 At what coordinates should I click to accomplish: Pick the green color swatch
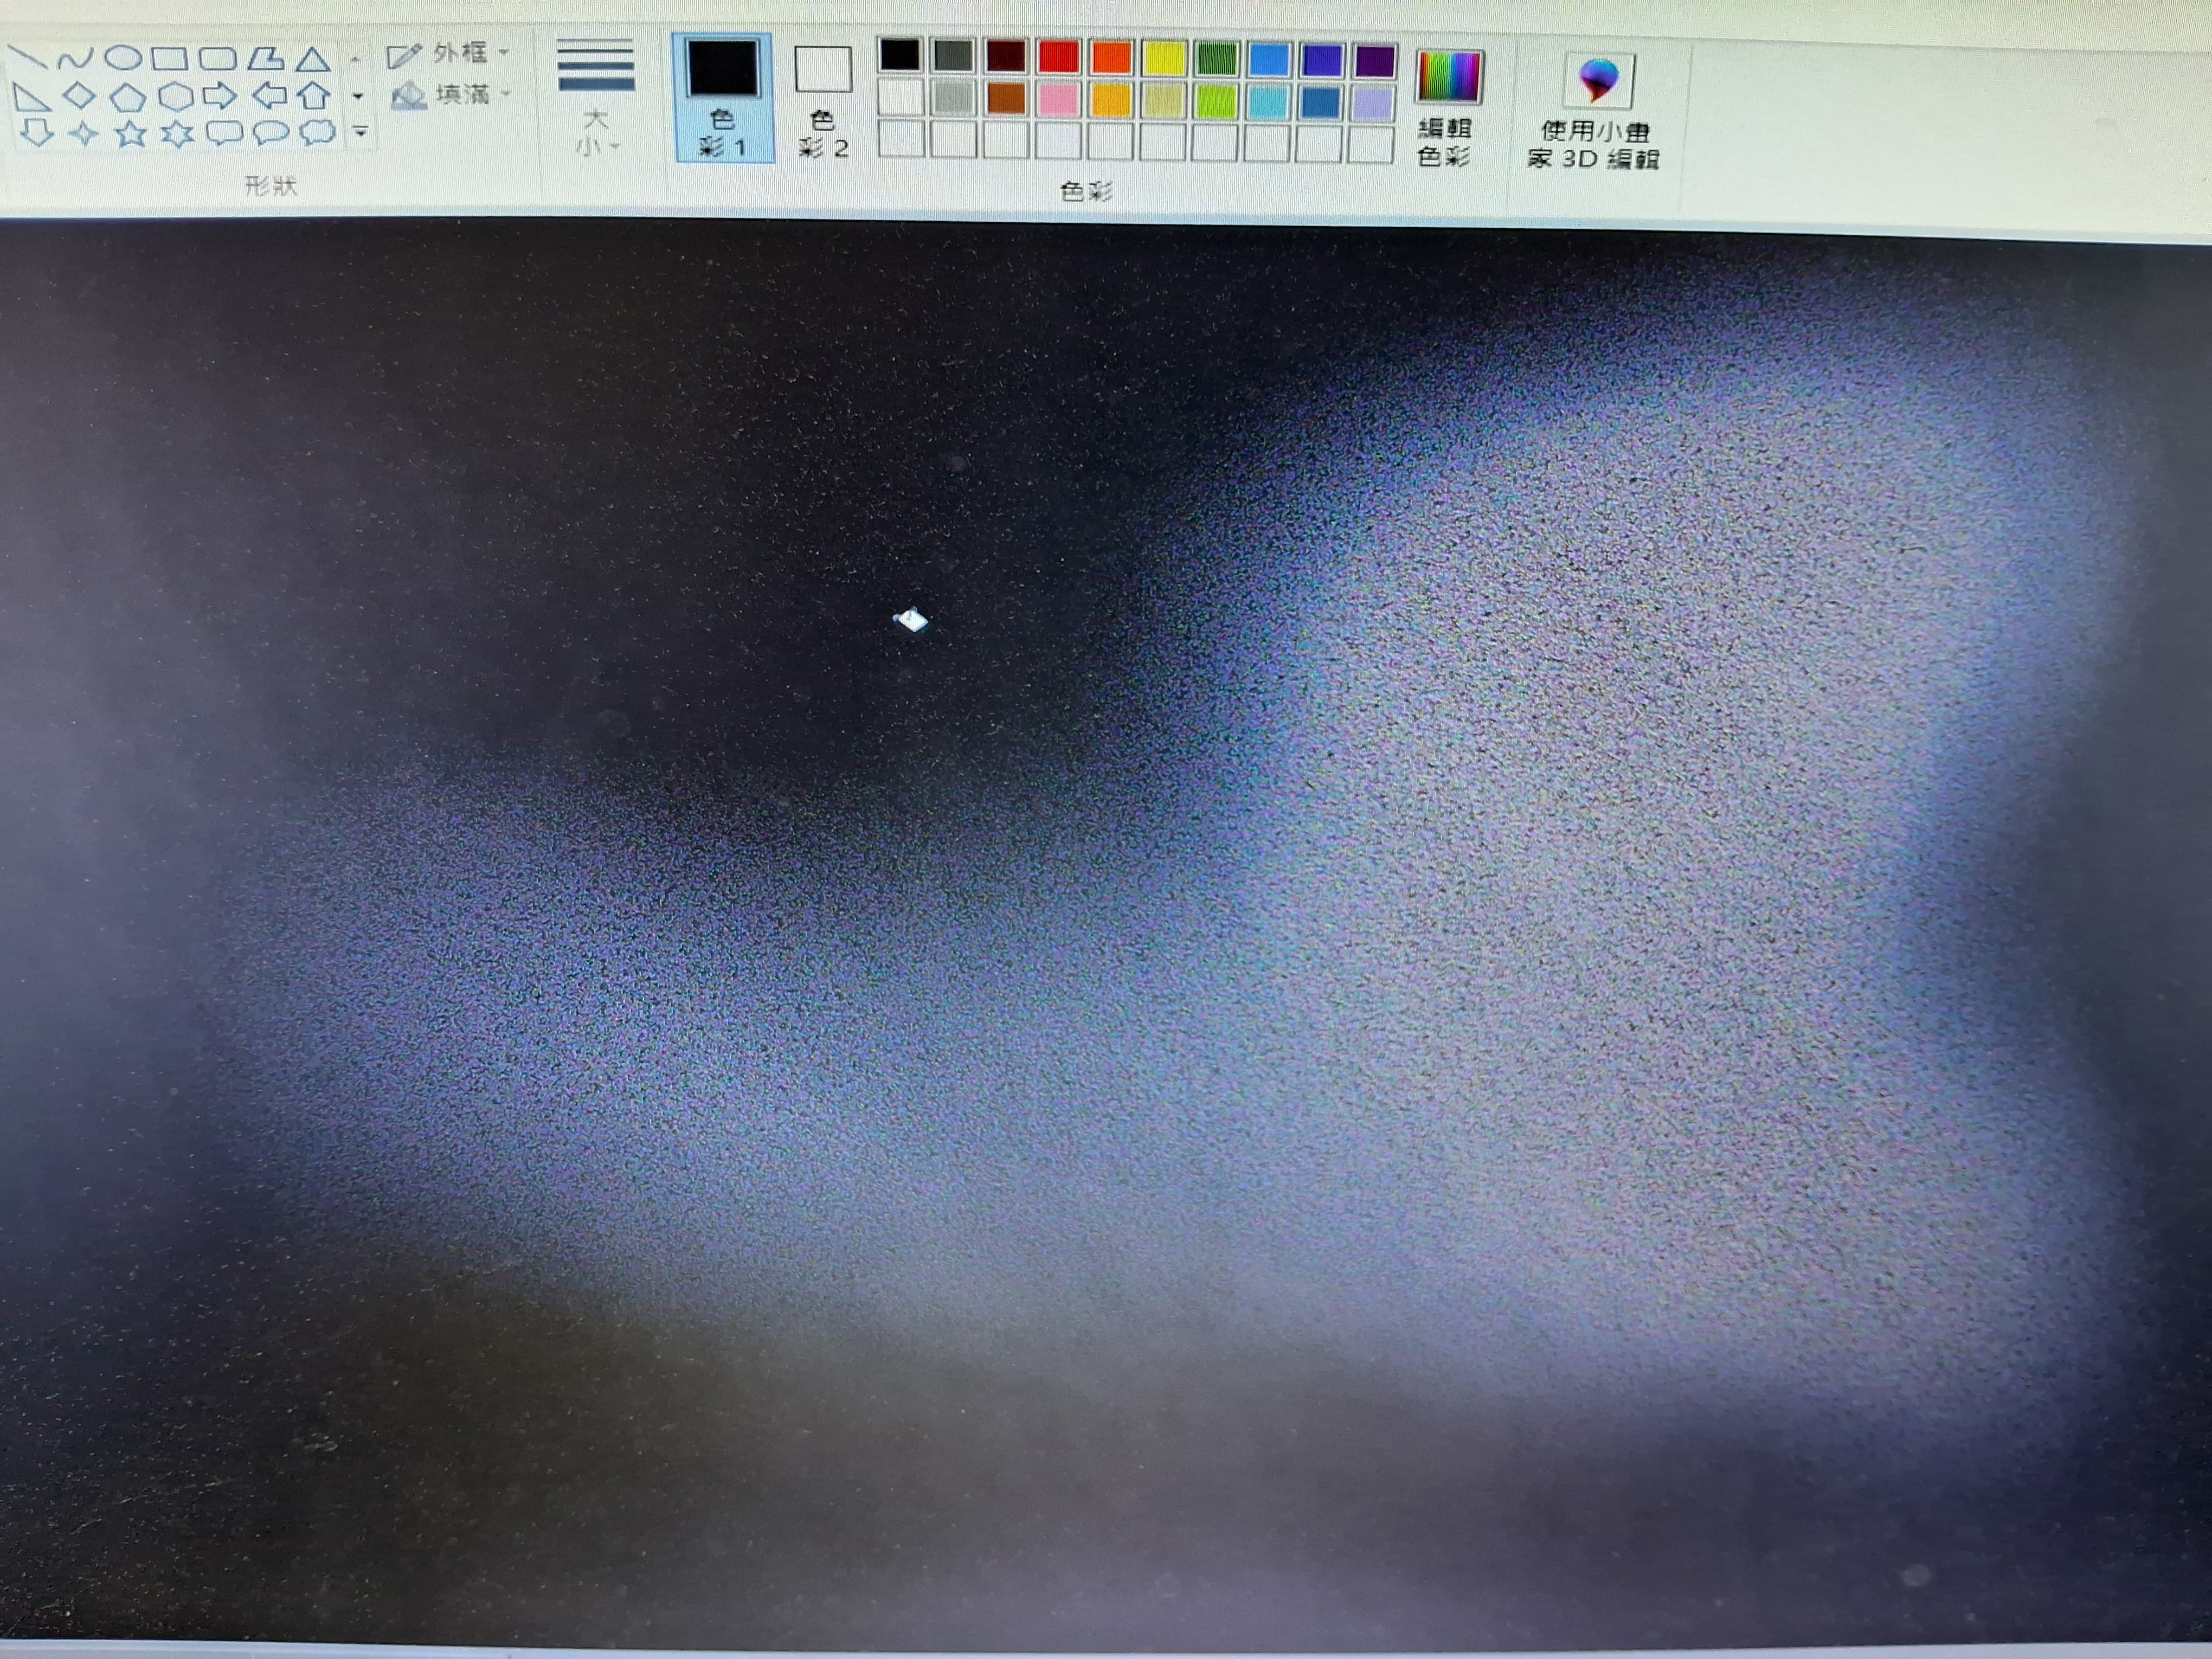pos(1217,59)
